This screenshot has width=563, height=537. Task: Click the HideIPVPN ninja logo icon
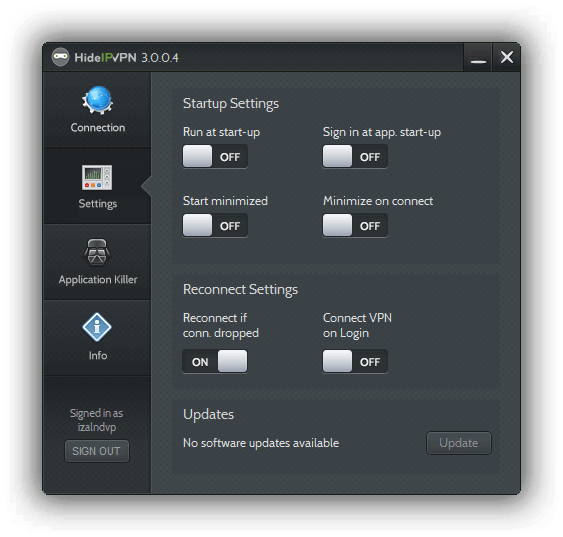click(60, 57)
